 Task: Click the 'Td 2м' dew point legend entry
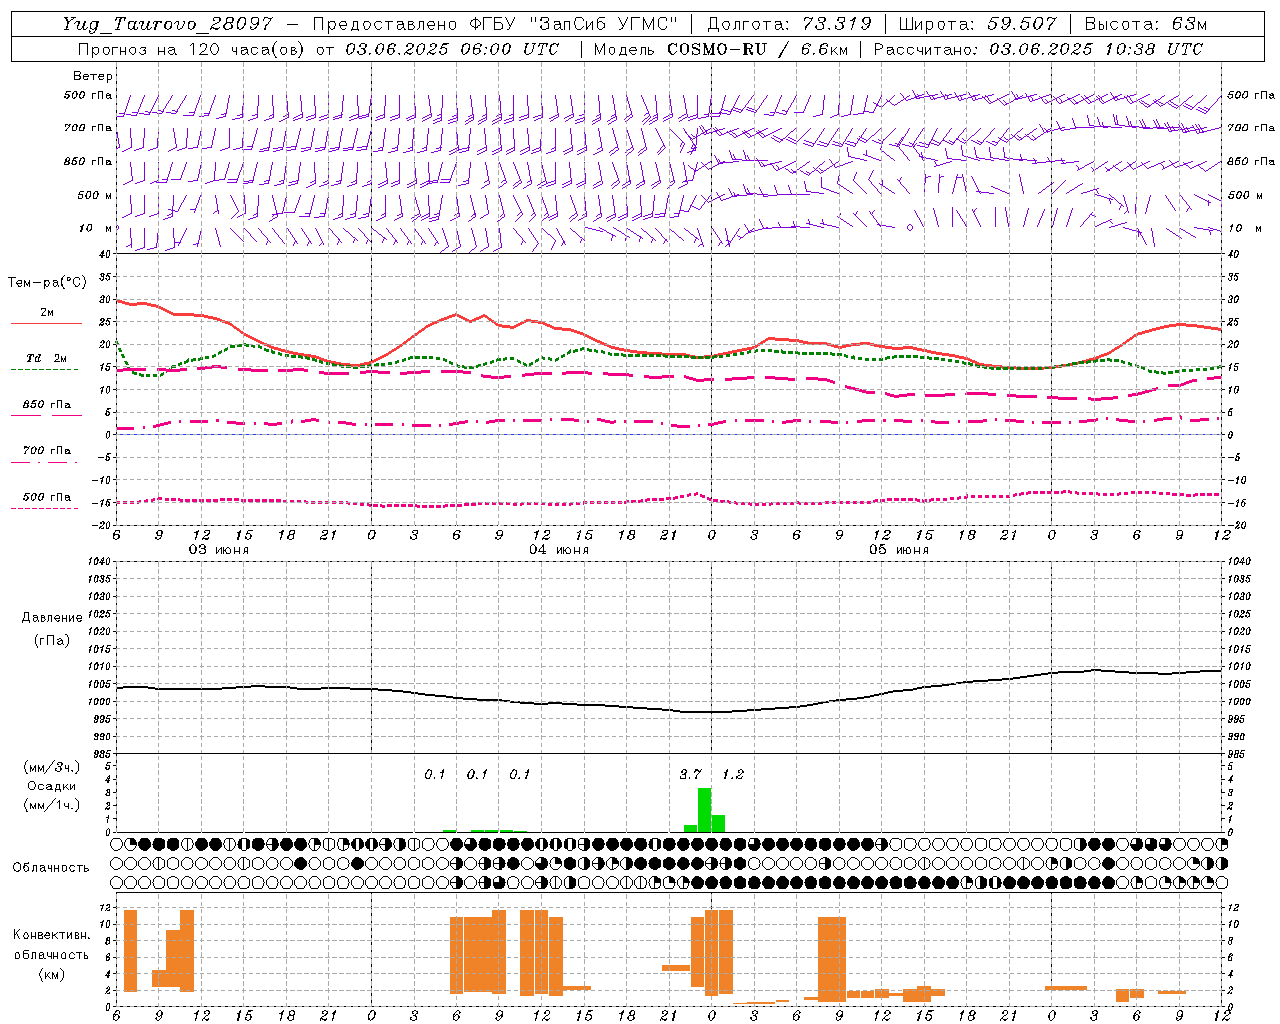point(46,358)
